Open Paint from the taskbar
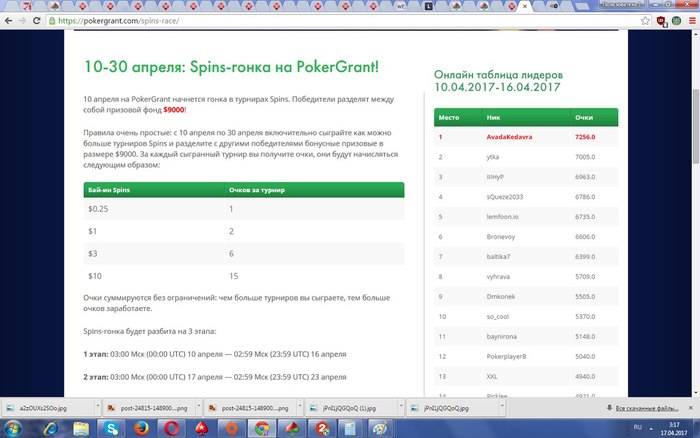 (x=380, y=429)
